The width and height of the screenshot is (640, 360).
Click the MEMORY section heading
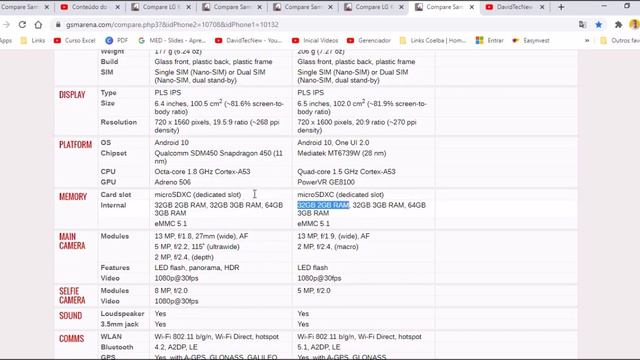click(73, 197)
